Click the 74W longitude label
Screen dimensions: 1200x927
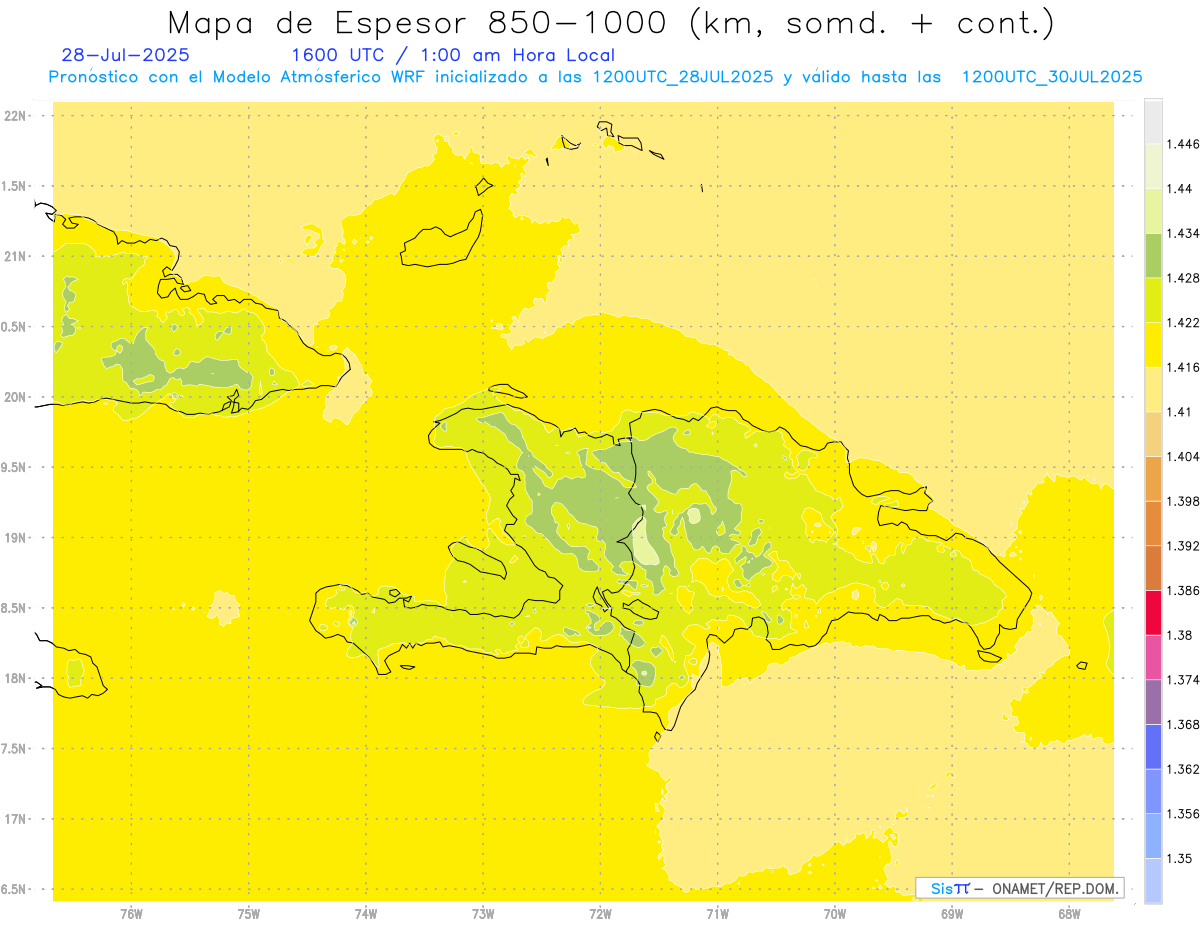366,914
